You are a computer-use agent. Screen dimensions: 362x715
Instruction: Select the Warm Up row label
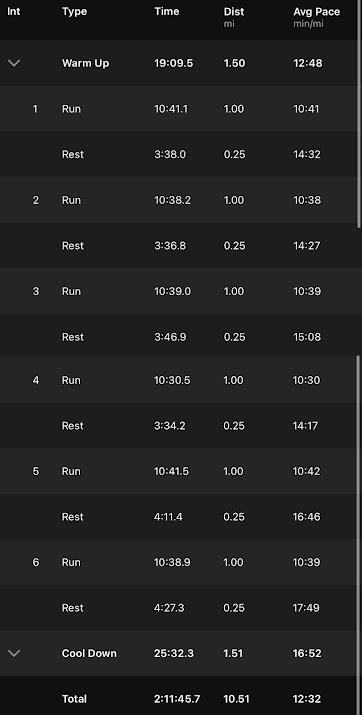85,63
